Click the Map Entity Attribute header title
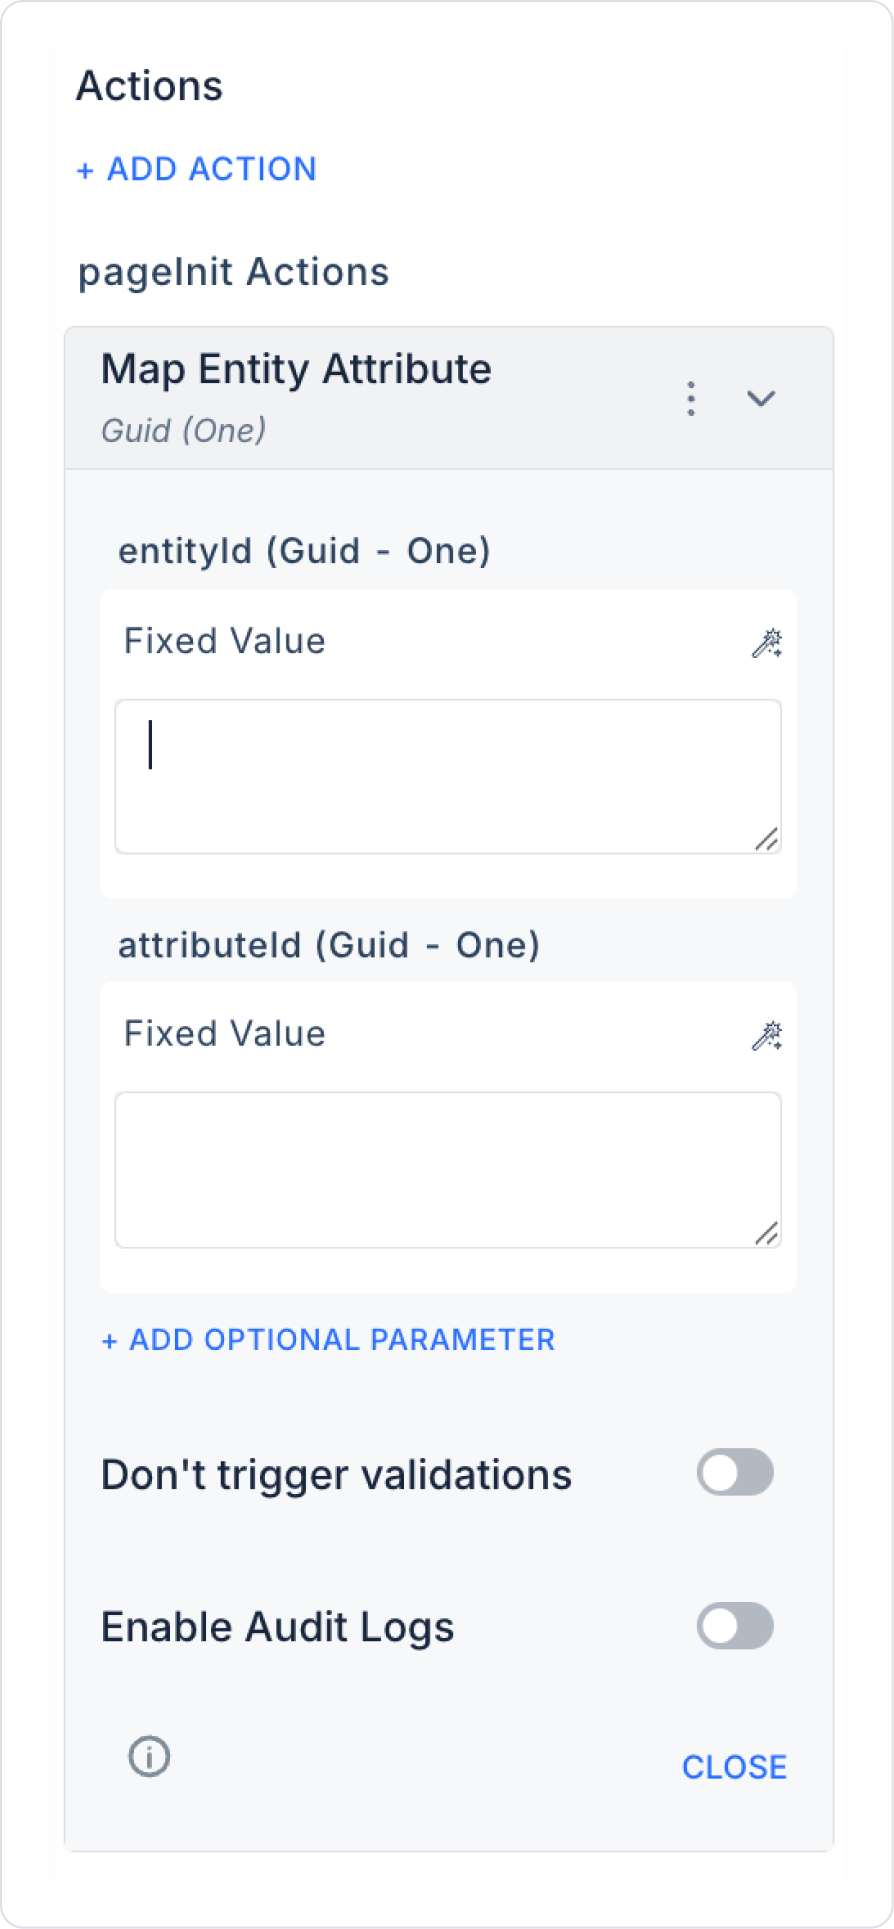The image size is (894, 1929). (296, 369)
